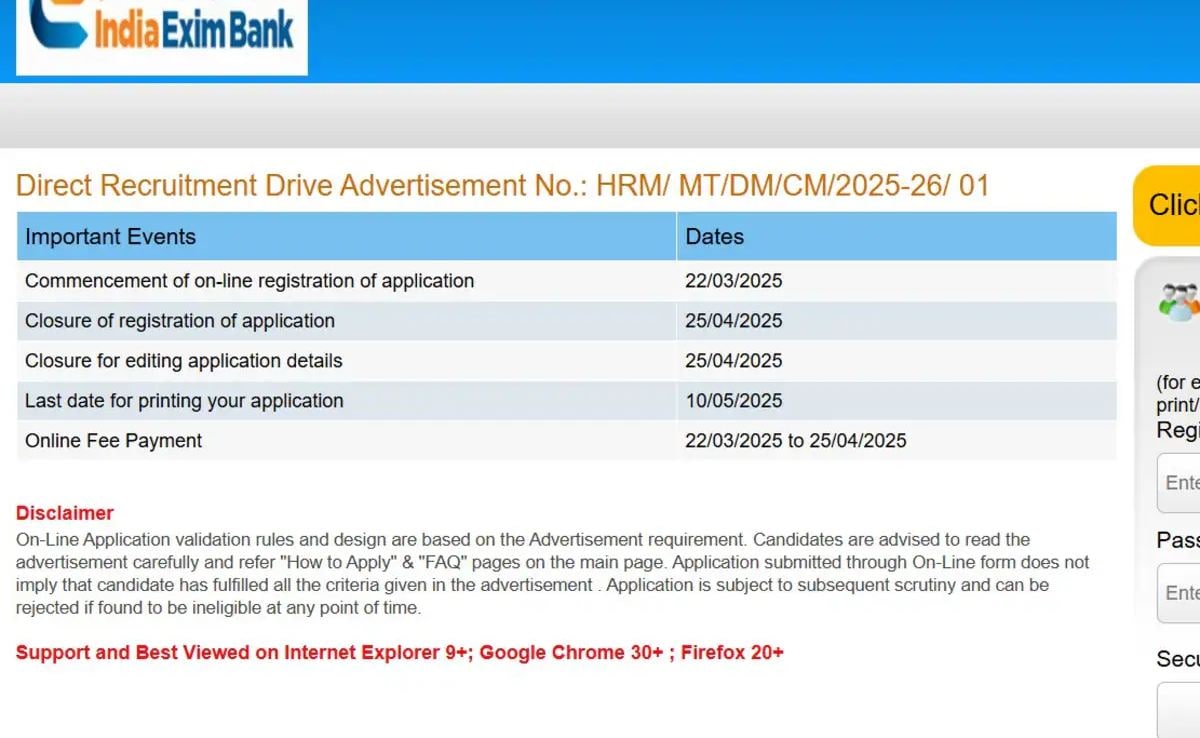This screenshot has width=1200, height=738.
Task: Click the Security code input box
Action: click(1179, 710)
